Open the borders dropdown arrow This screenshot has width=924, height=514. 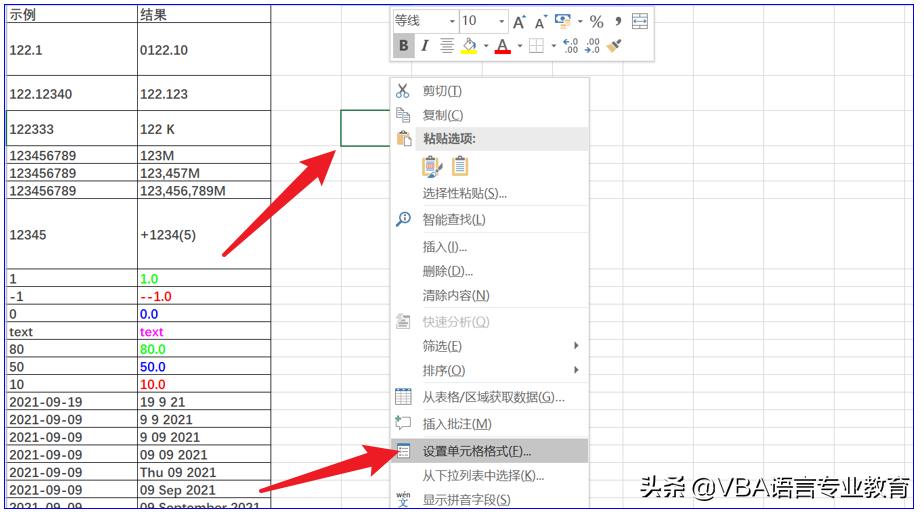(553, 45)
